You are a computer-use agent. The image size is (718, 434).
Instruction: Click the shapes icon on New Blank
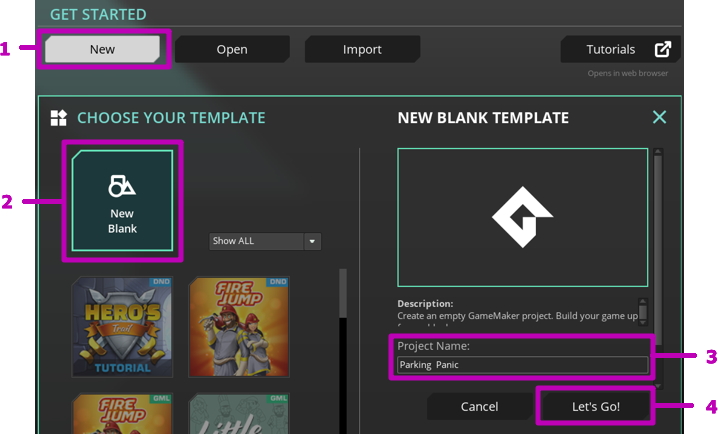(x=121, y=186)
